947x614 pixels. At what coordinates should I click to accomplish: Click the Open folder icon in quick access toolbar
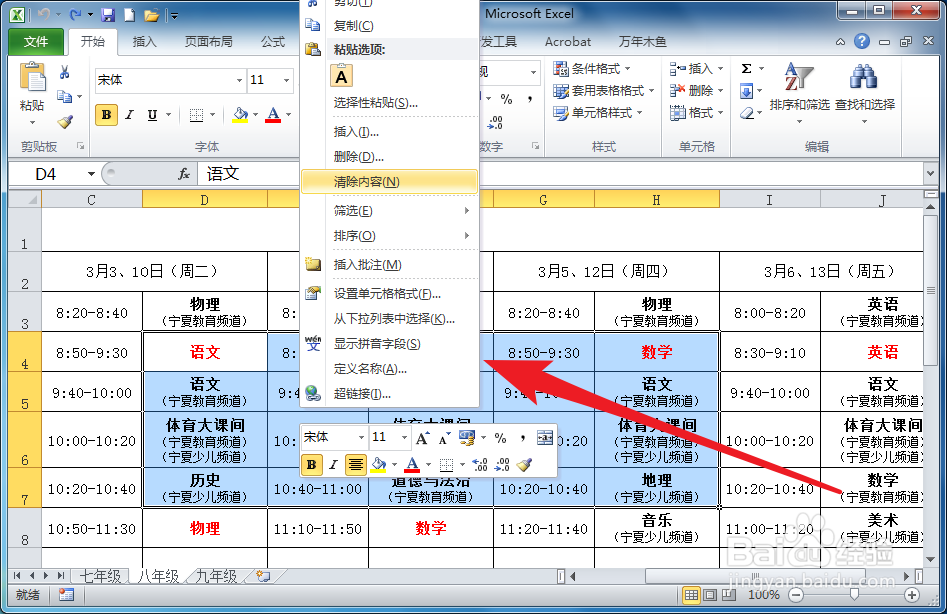tap(151, 15)
